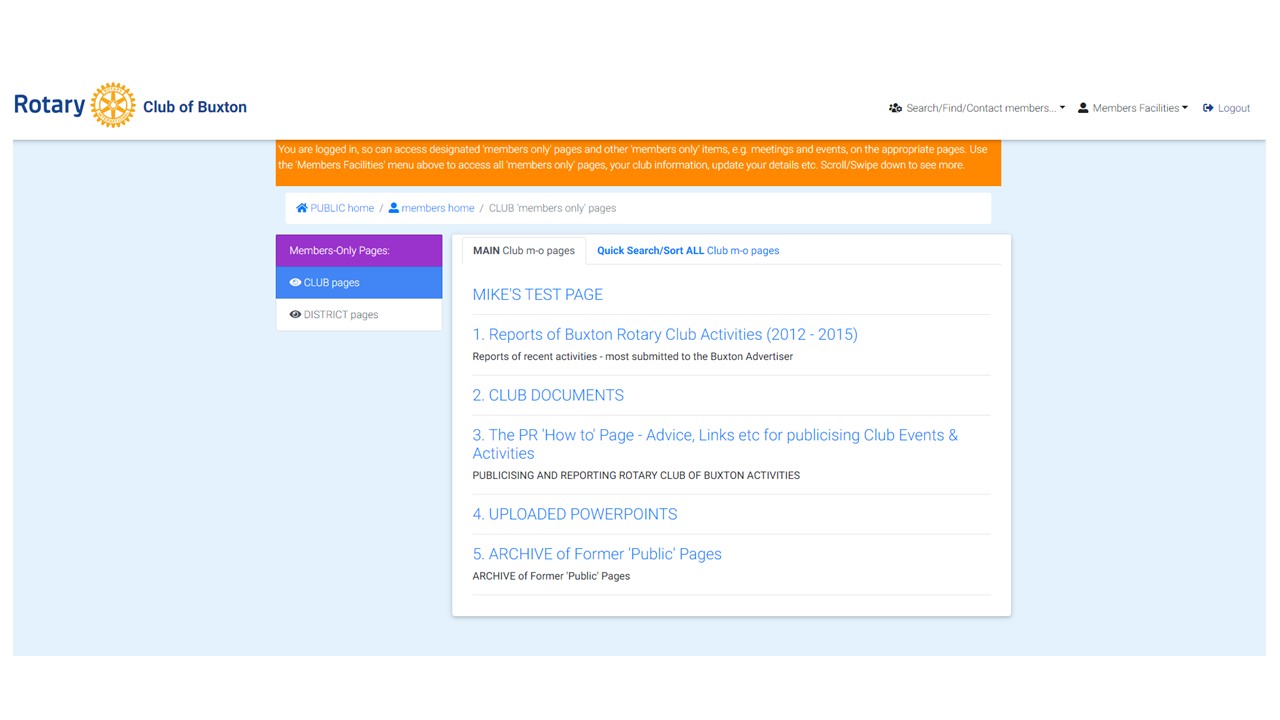Open the members home breadcrumb link

point(432,208)
